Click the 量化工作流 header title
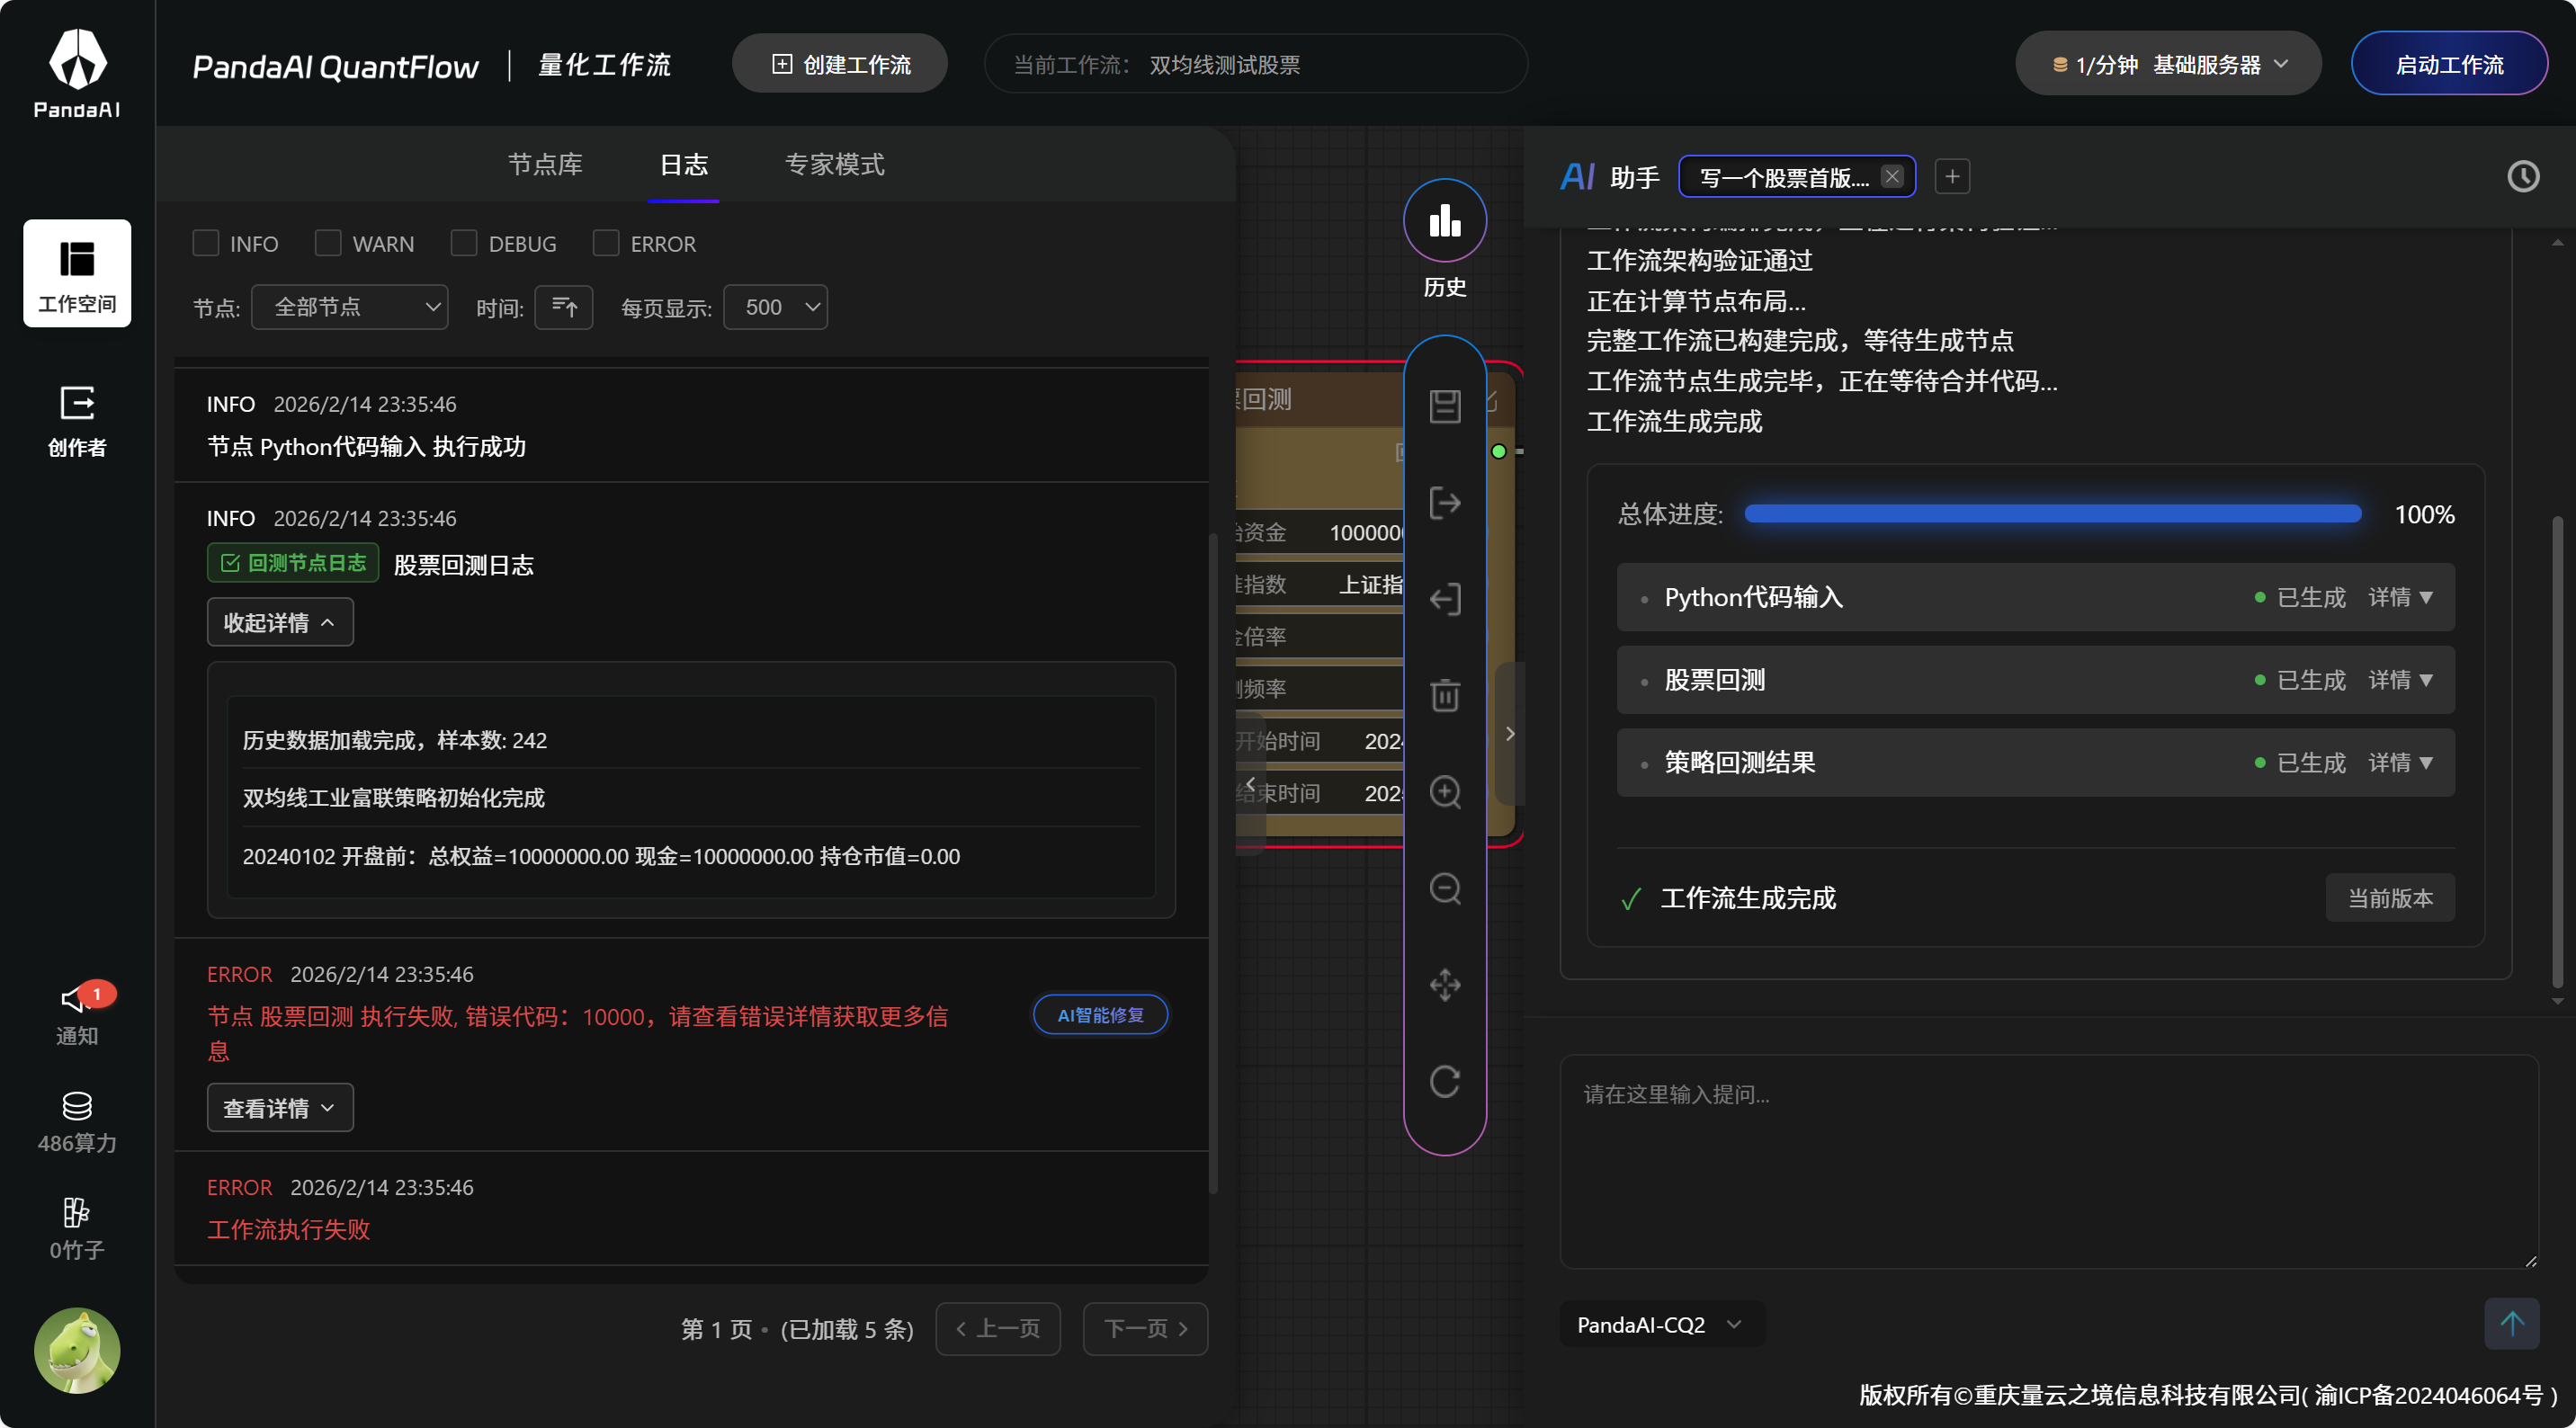Image resolution: width=2576 pixels, height=1428 pixels. tap(605, 65)
